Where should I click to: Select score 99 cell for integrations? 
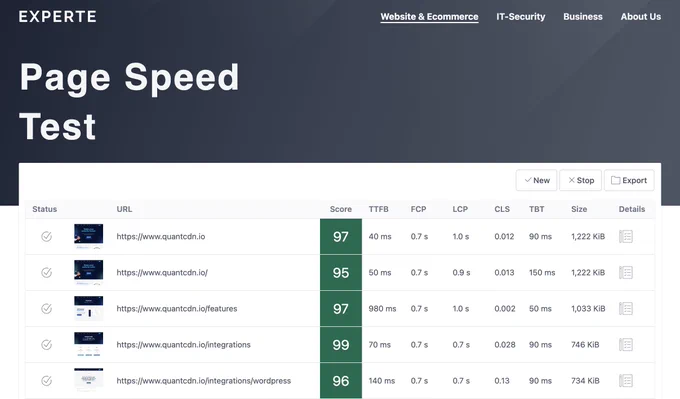(x=341, y=344)
